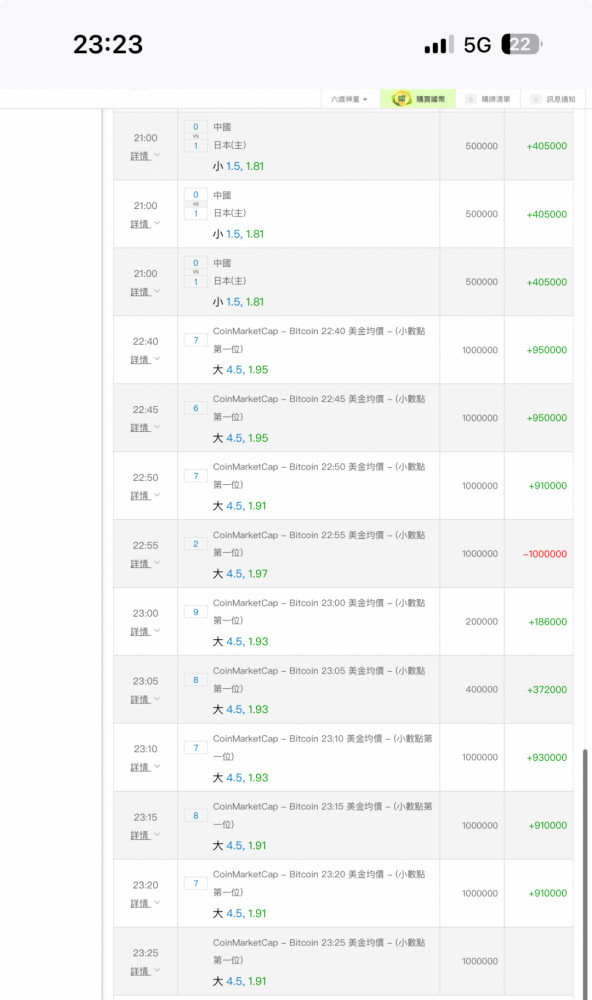Click the battery indicator showing 22

521,44
